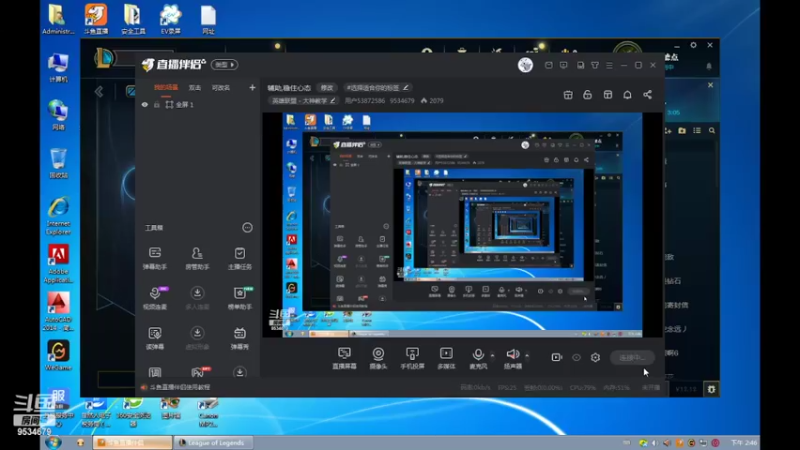Add 直播屏幕 screen capture source
This screenshot has height=450, width=800.
[344, 358]
